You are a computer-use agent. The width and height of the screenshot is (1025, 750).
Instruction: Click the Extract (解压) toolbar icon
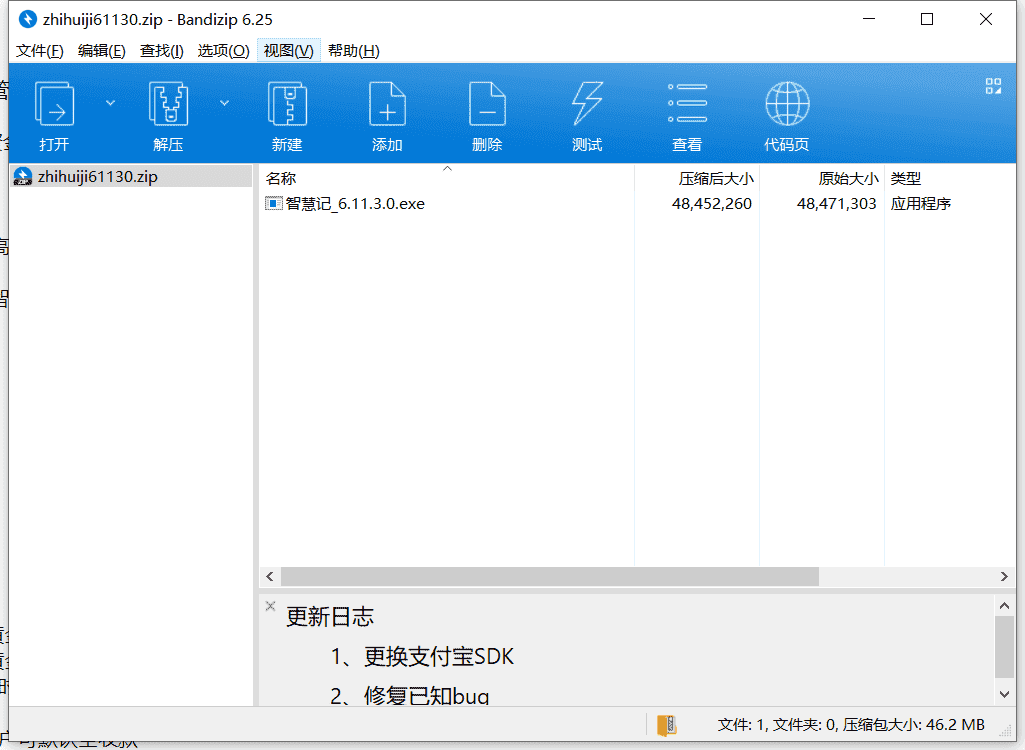pos(169,103)
